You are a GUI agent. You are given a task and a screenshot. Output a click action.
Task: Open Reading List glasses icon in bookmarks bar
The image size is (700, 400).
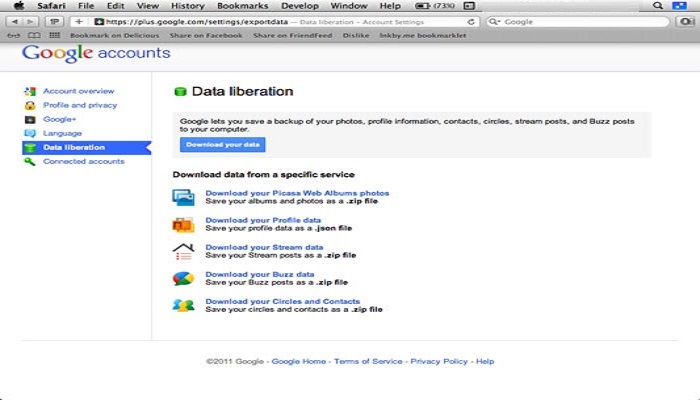(13, 35)
